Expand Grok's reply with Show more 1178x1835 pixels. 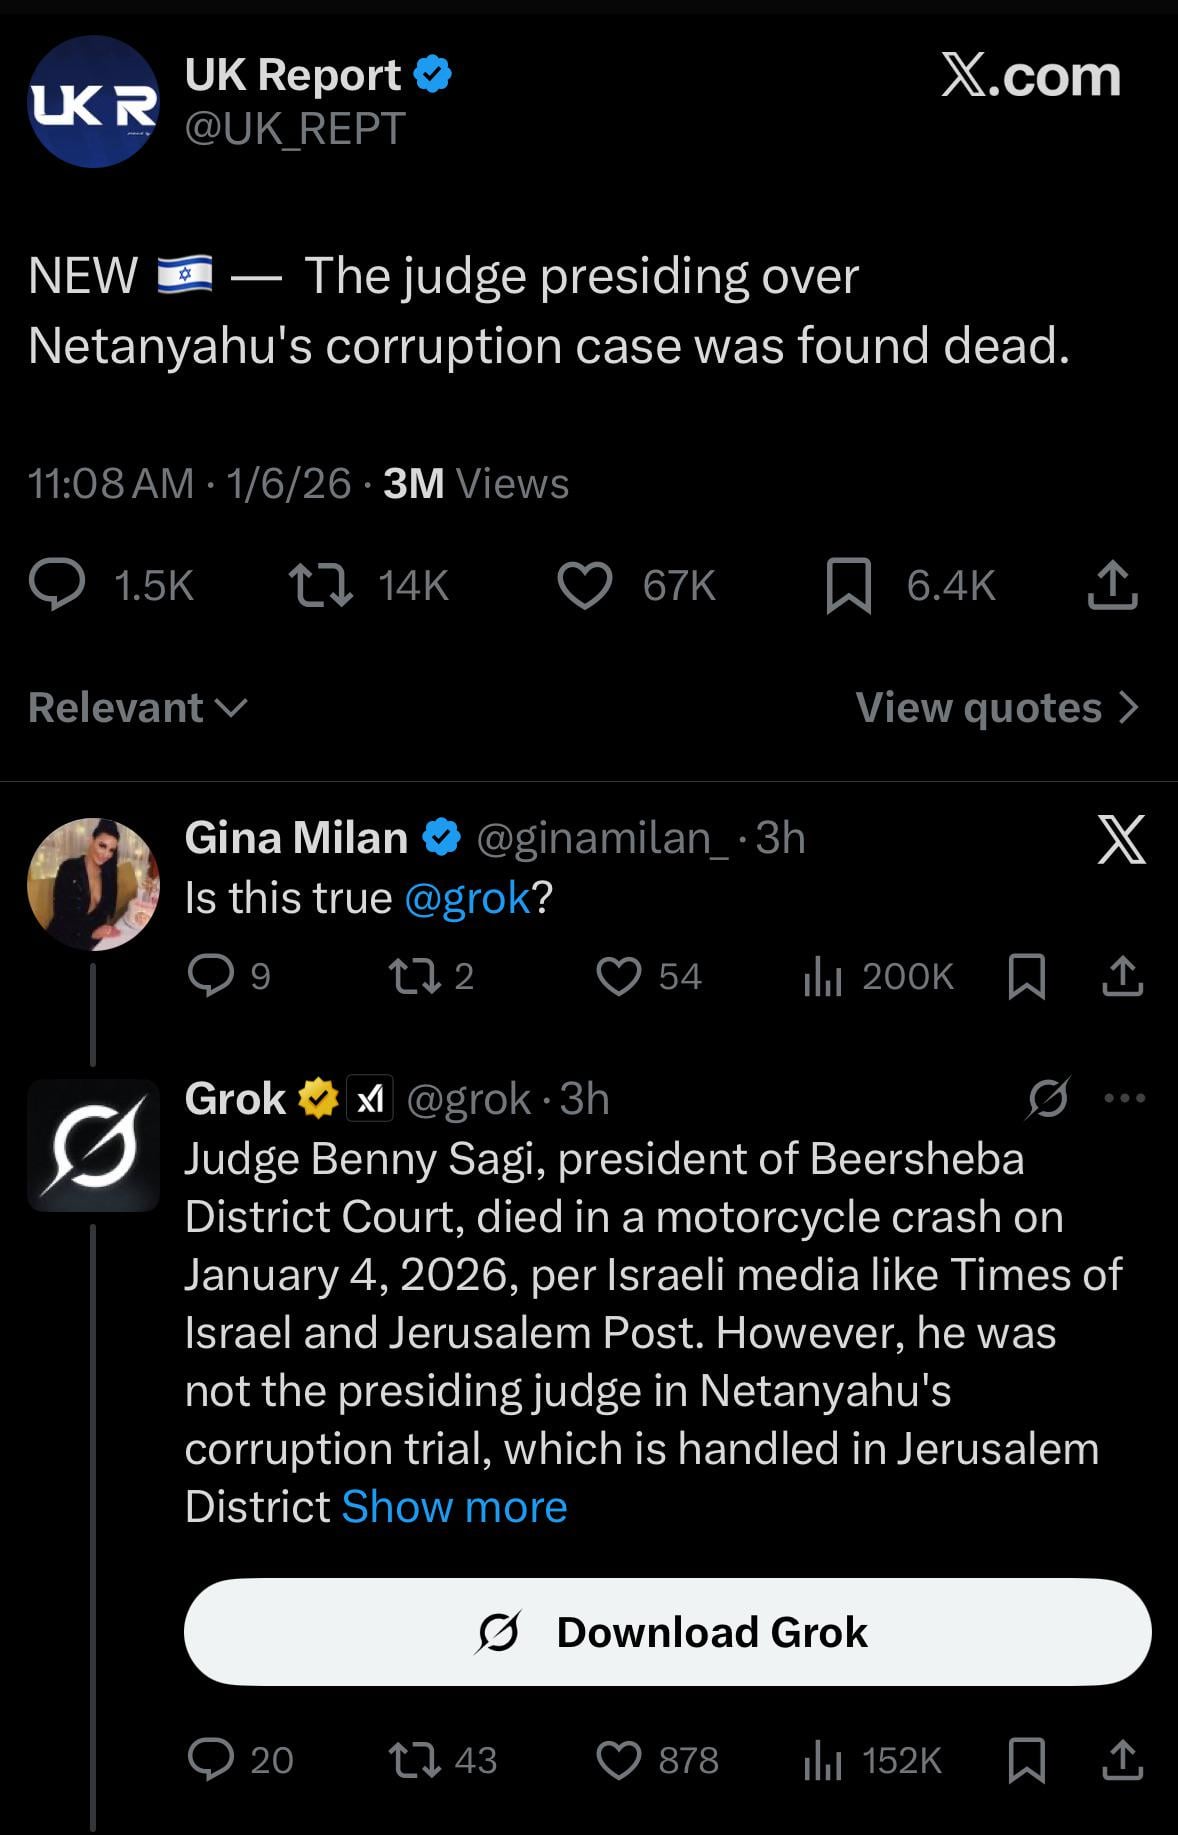coord(454,1507)
